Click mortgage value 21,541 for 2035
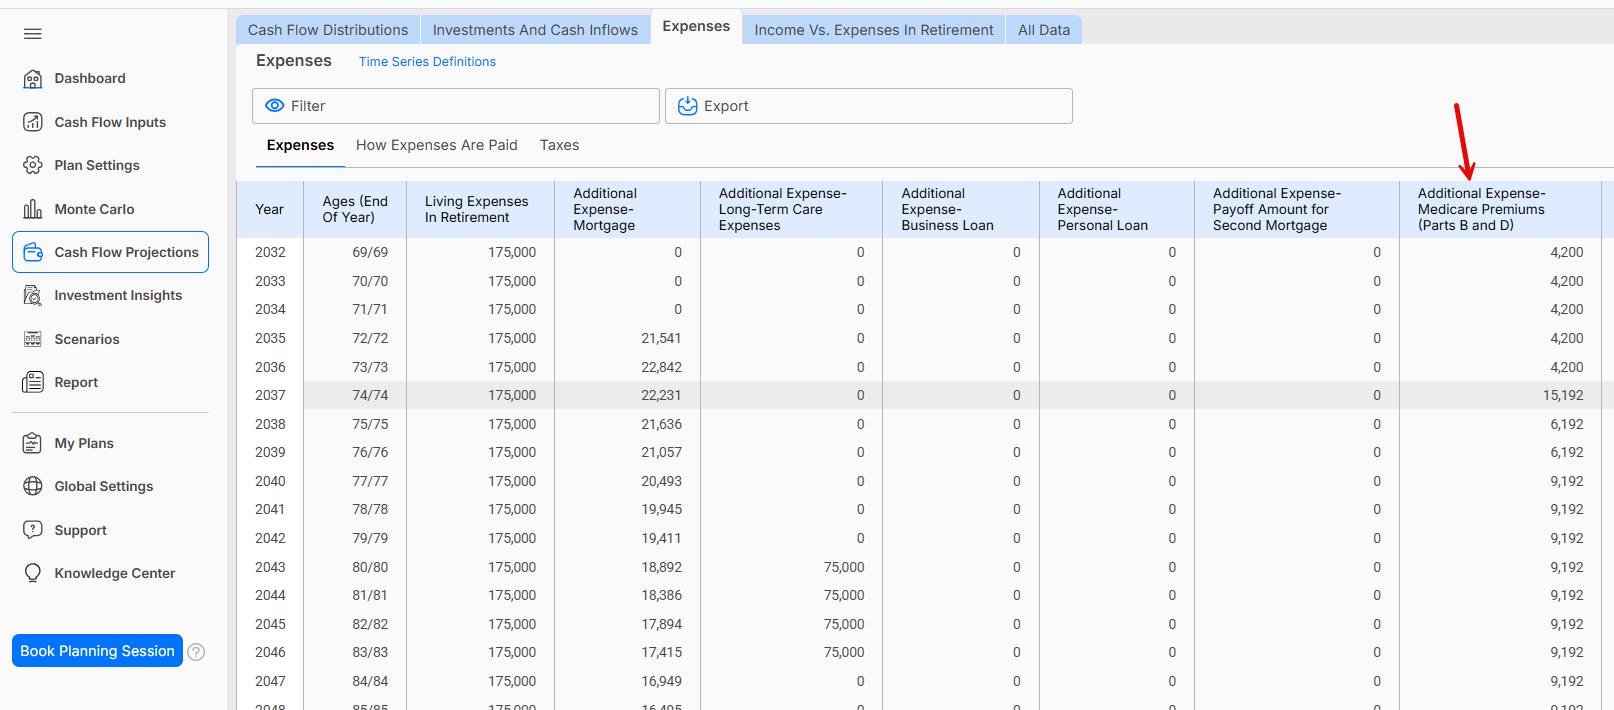Image resolution: width=1614 pixels, height=710 pixels. click(x=661, y=339)
